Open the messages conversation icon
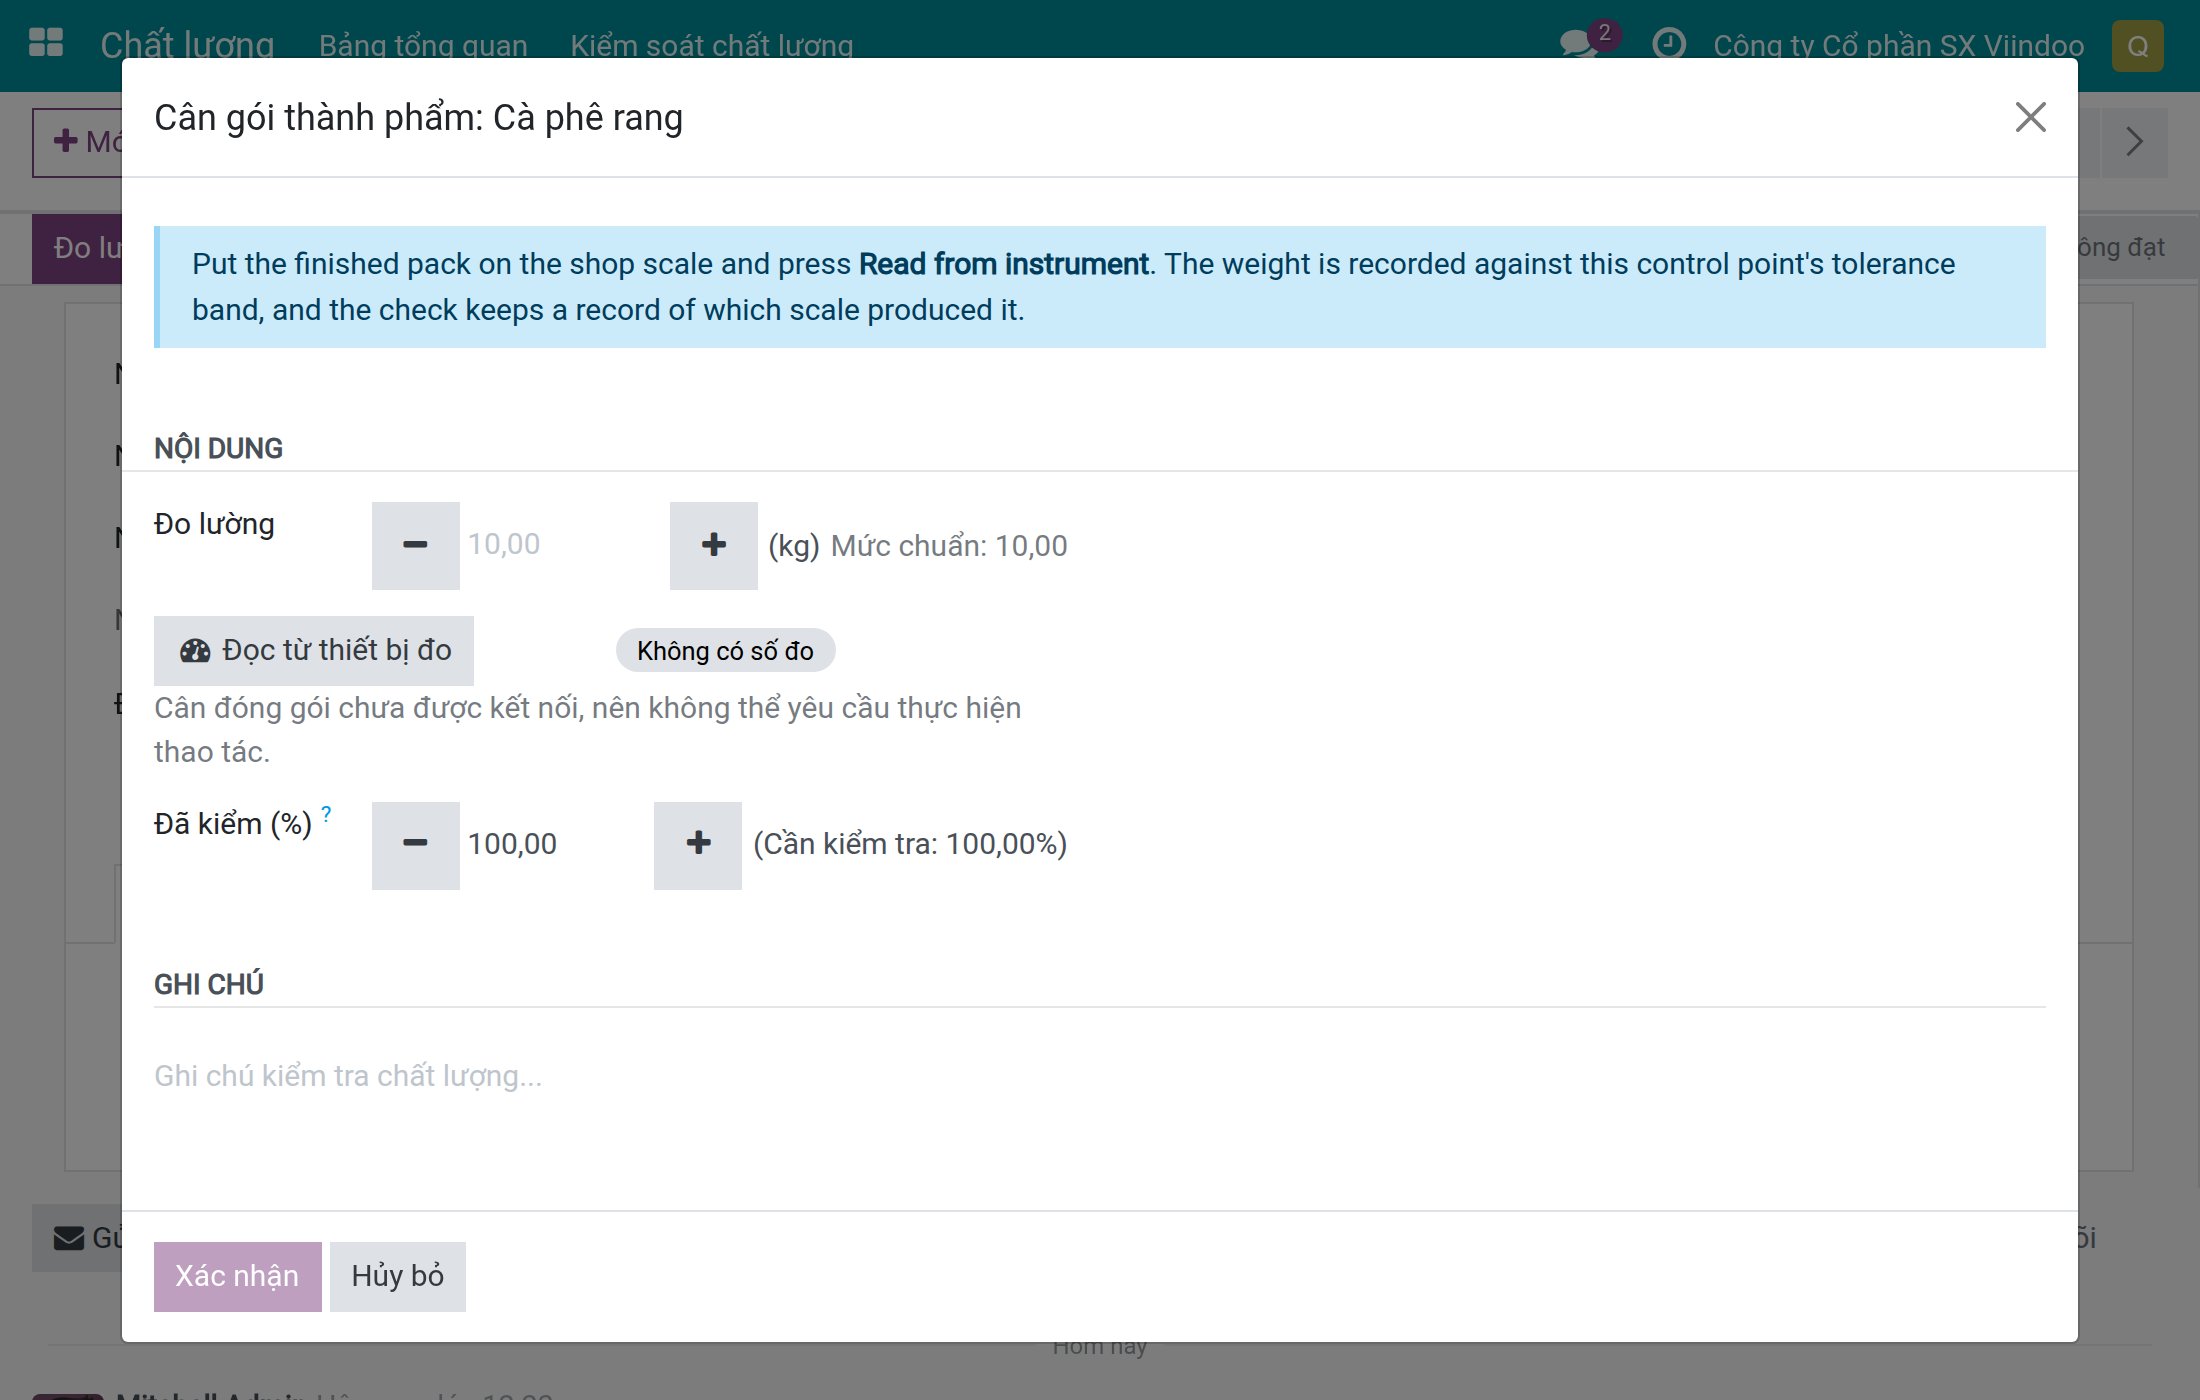2200x1400 pixels. (1579, 44)
